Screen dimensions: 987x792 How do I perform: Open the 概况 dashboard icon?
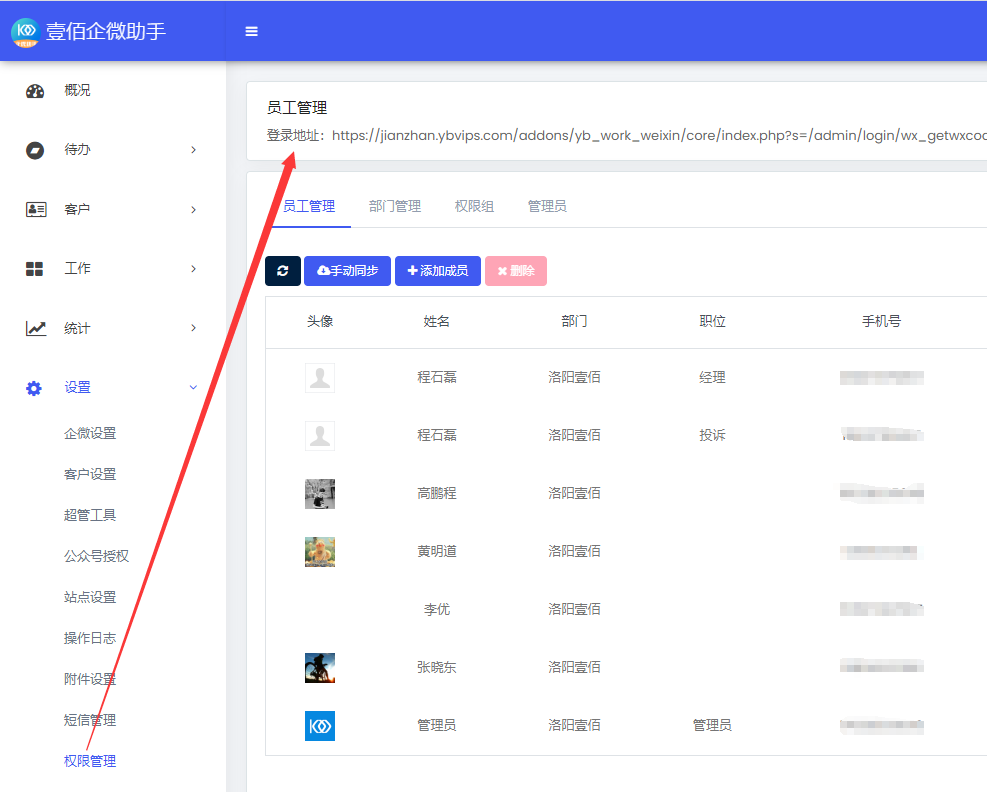click(35, 91)
